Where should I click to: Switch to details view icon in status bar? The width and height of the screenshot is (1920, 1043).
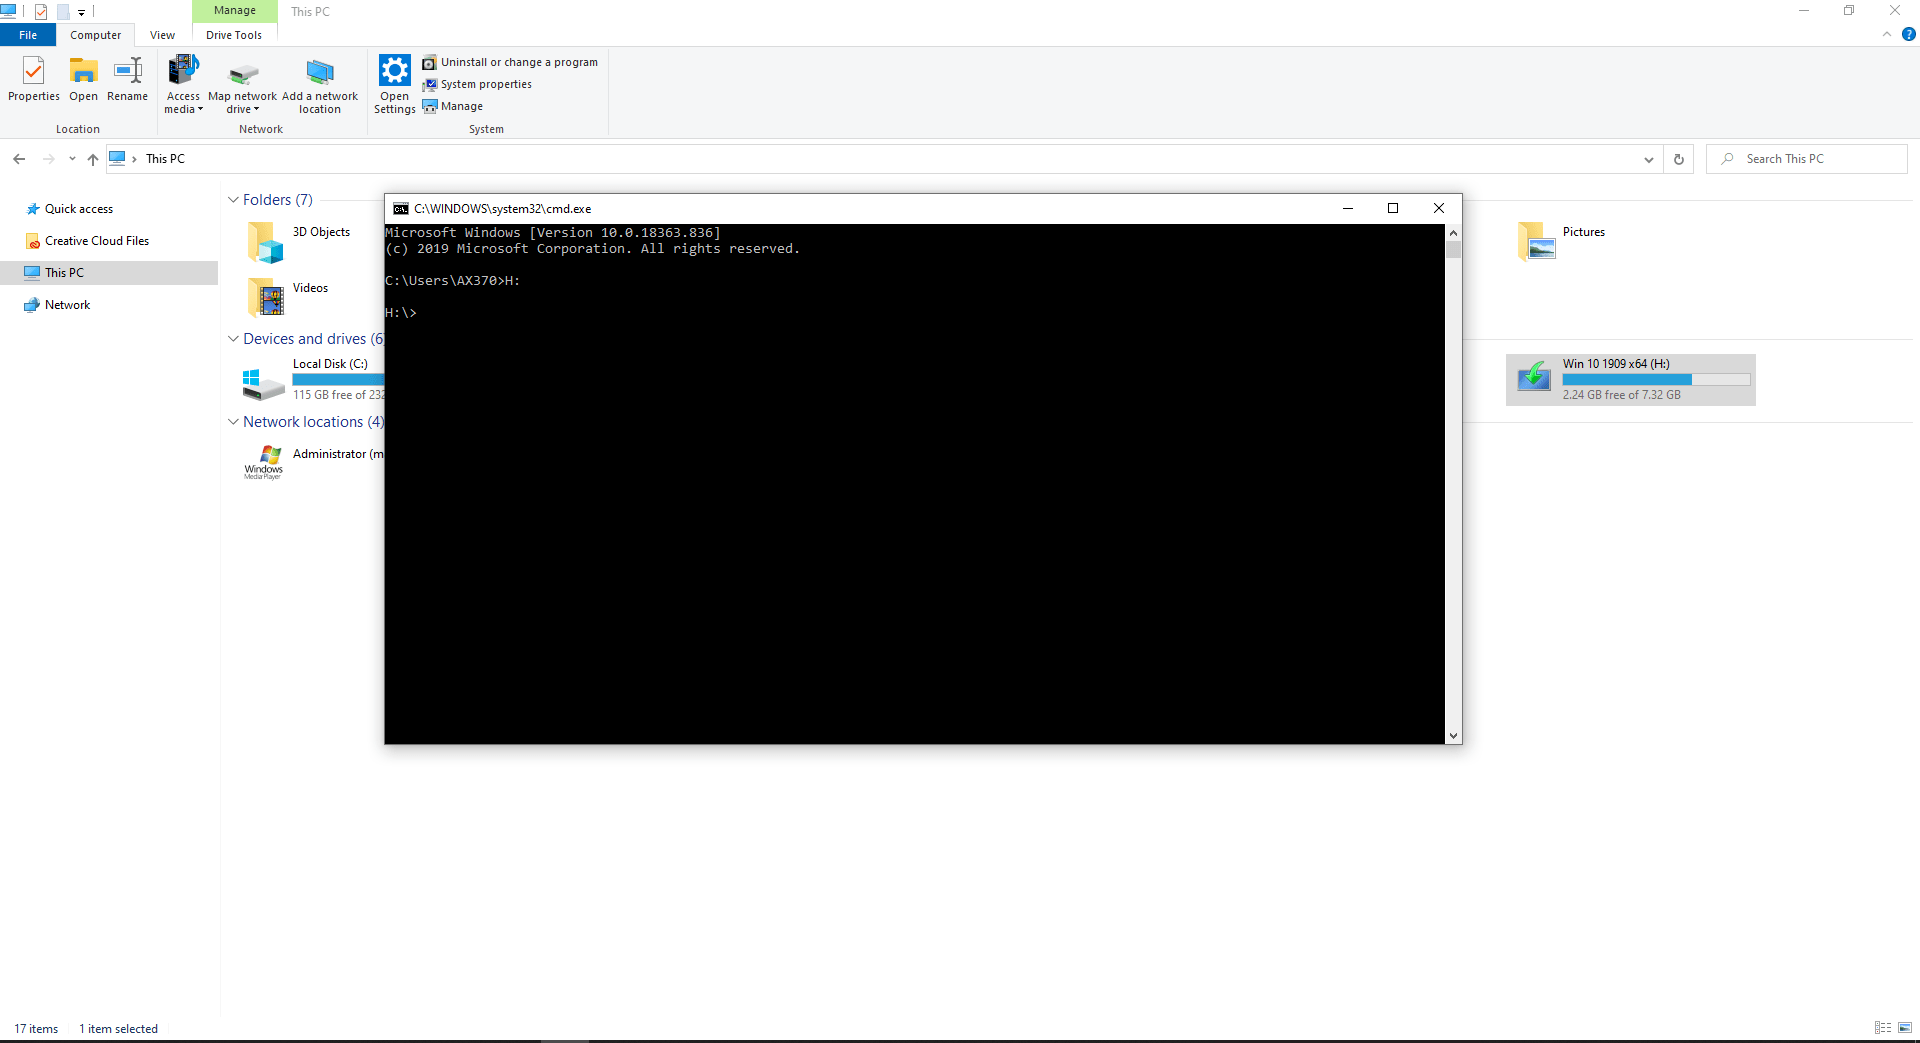(1883, 1028)
